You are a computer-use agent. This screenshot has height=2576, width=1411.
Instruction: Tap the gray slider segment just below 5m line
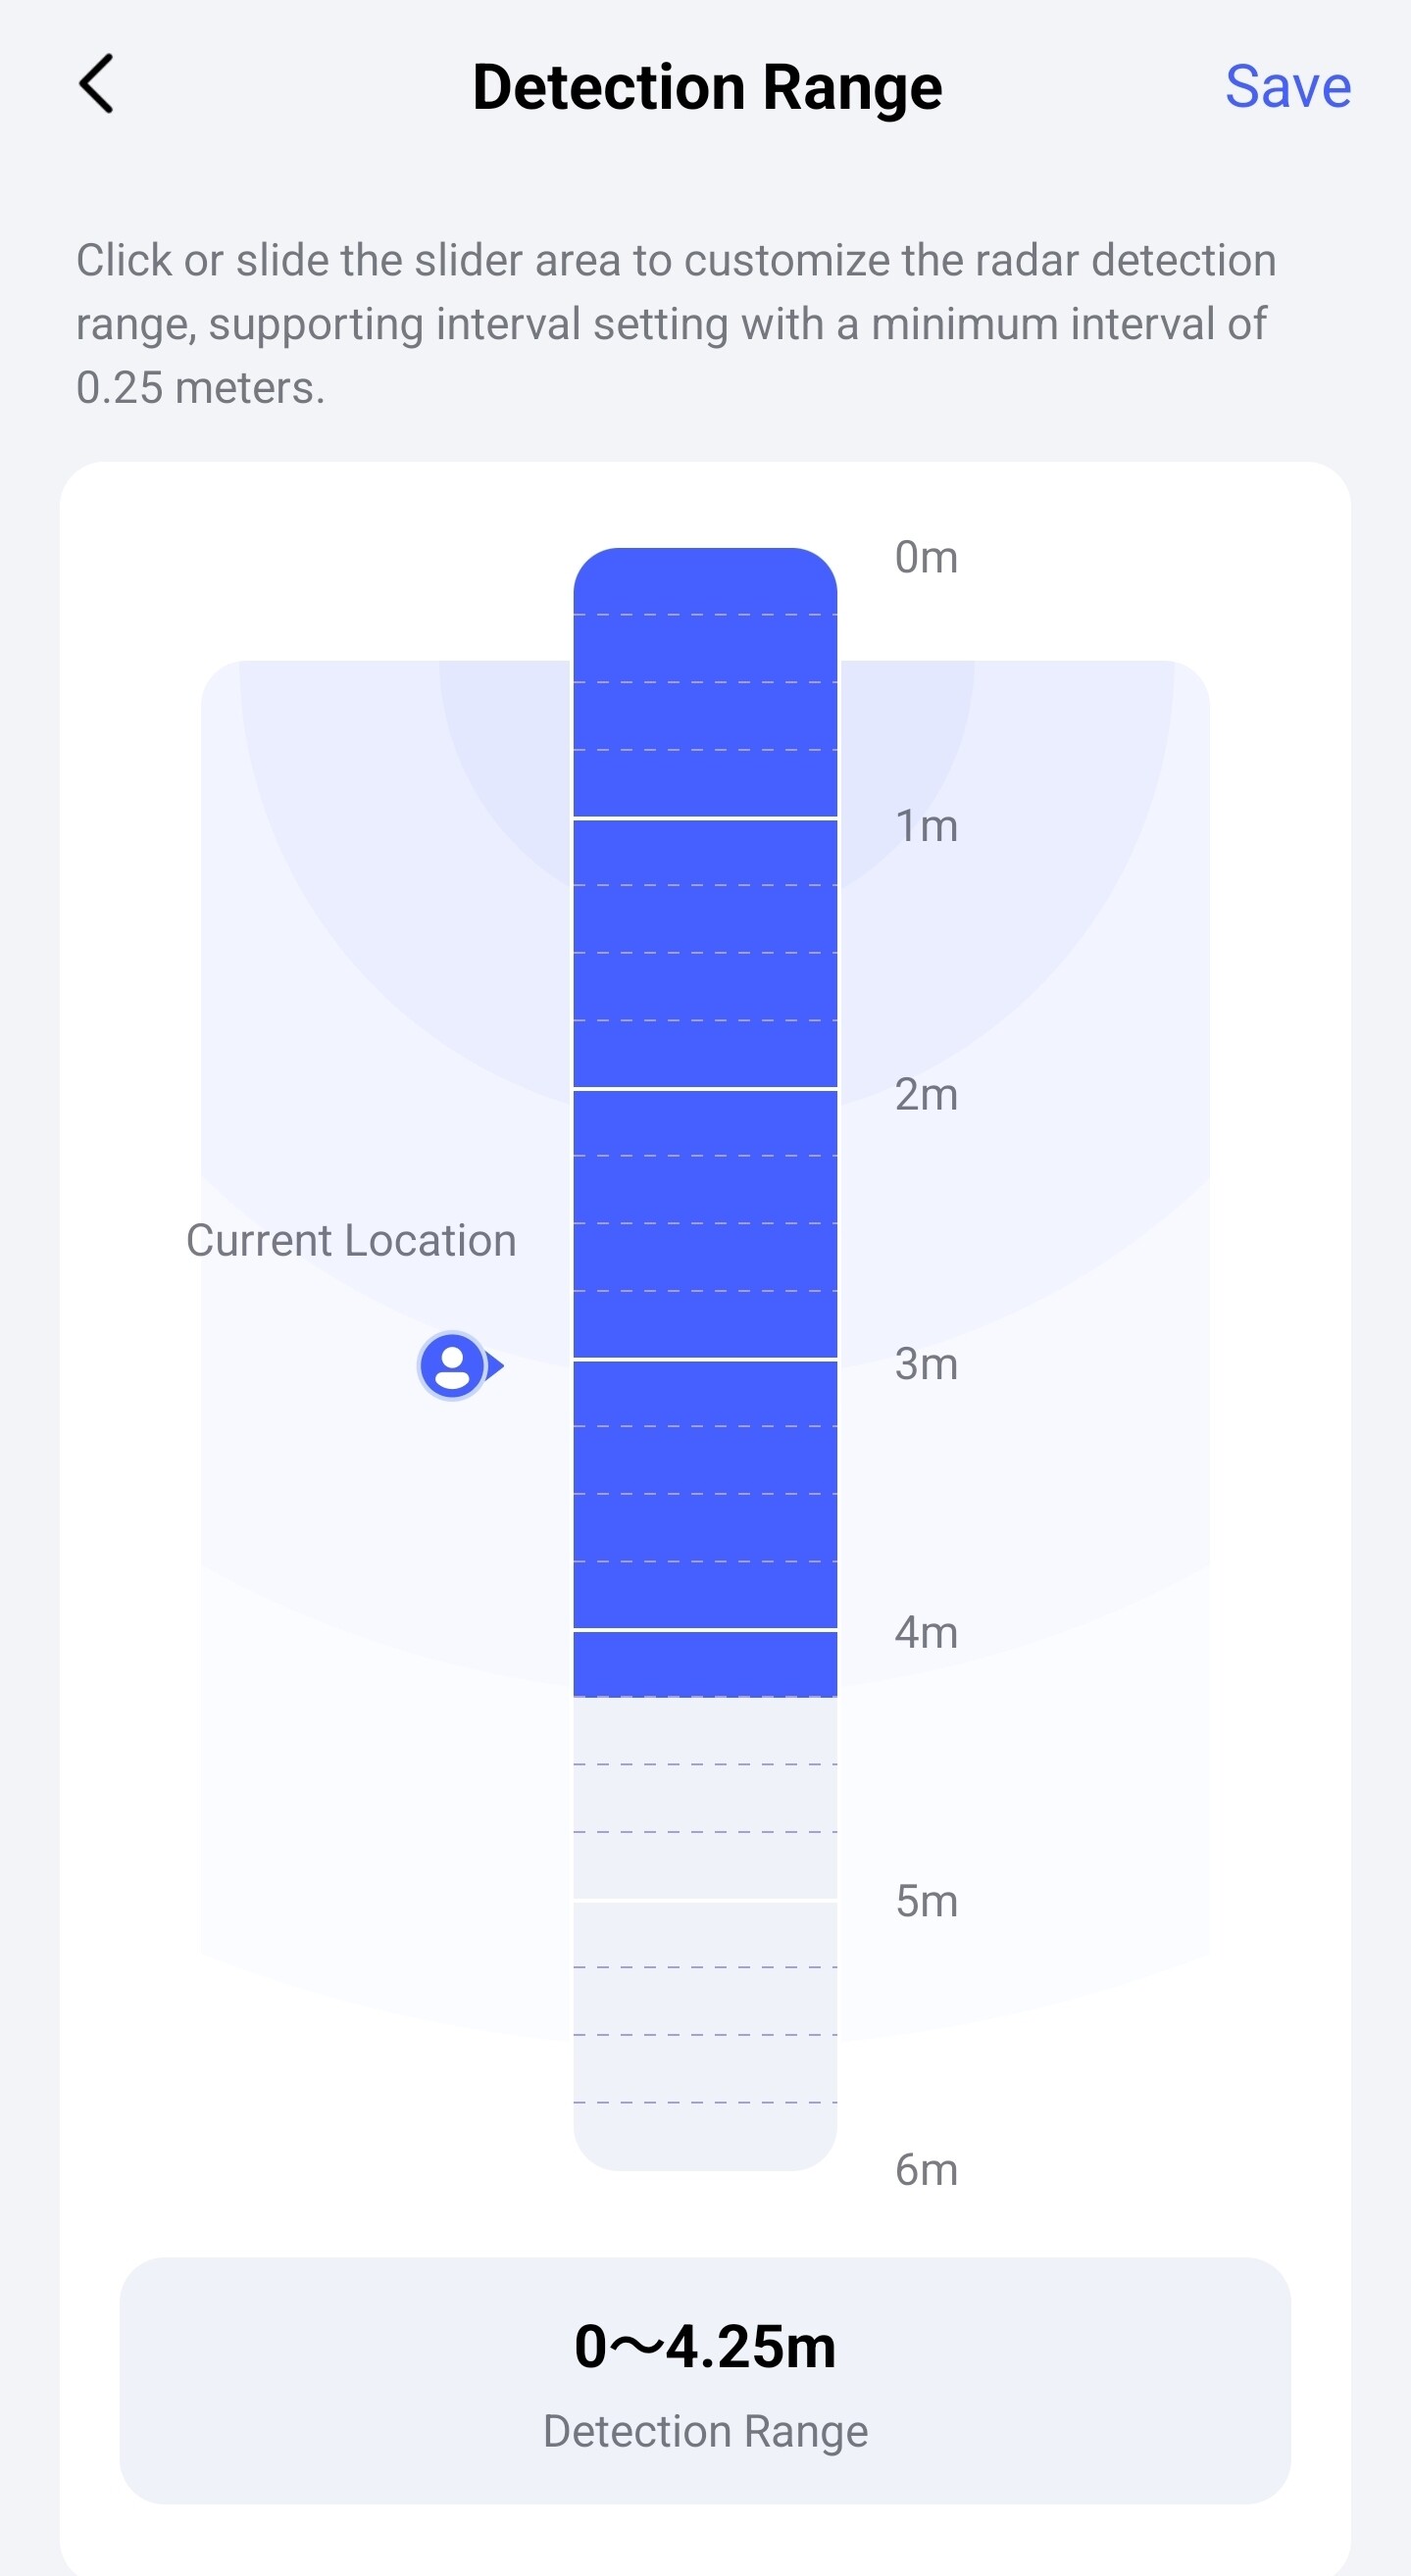point(705,1934)
